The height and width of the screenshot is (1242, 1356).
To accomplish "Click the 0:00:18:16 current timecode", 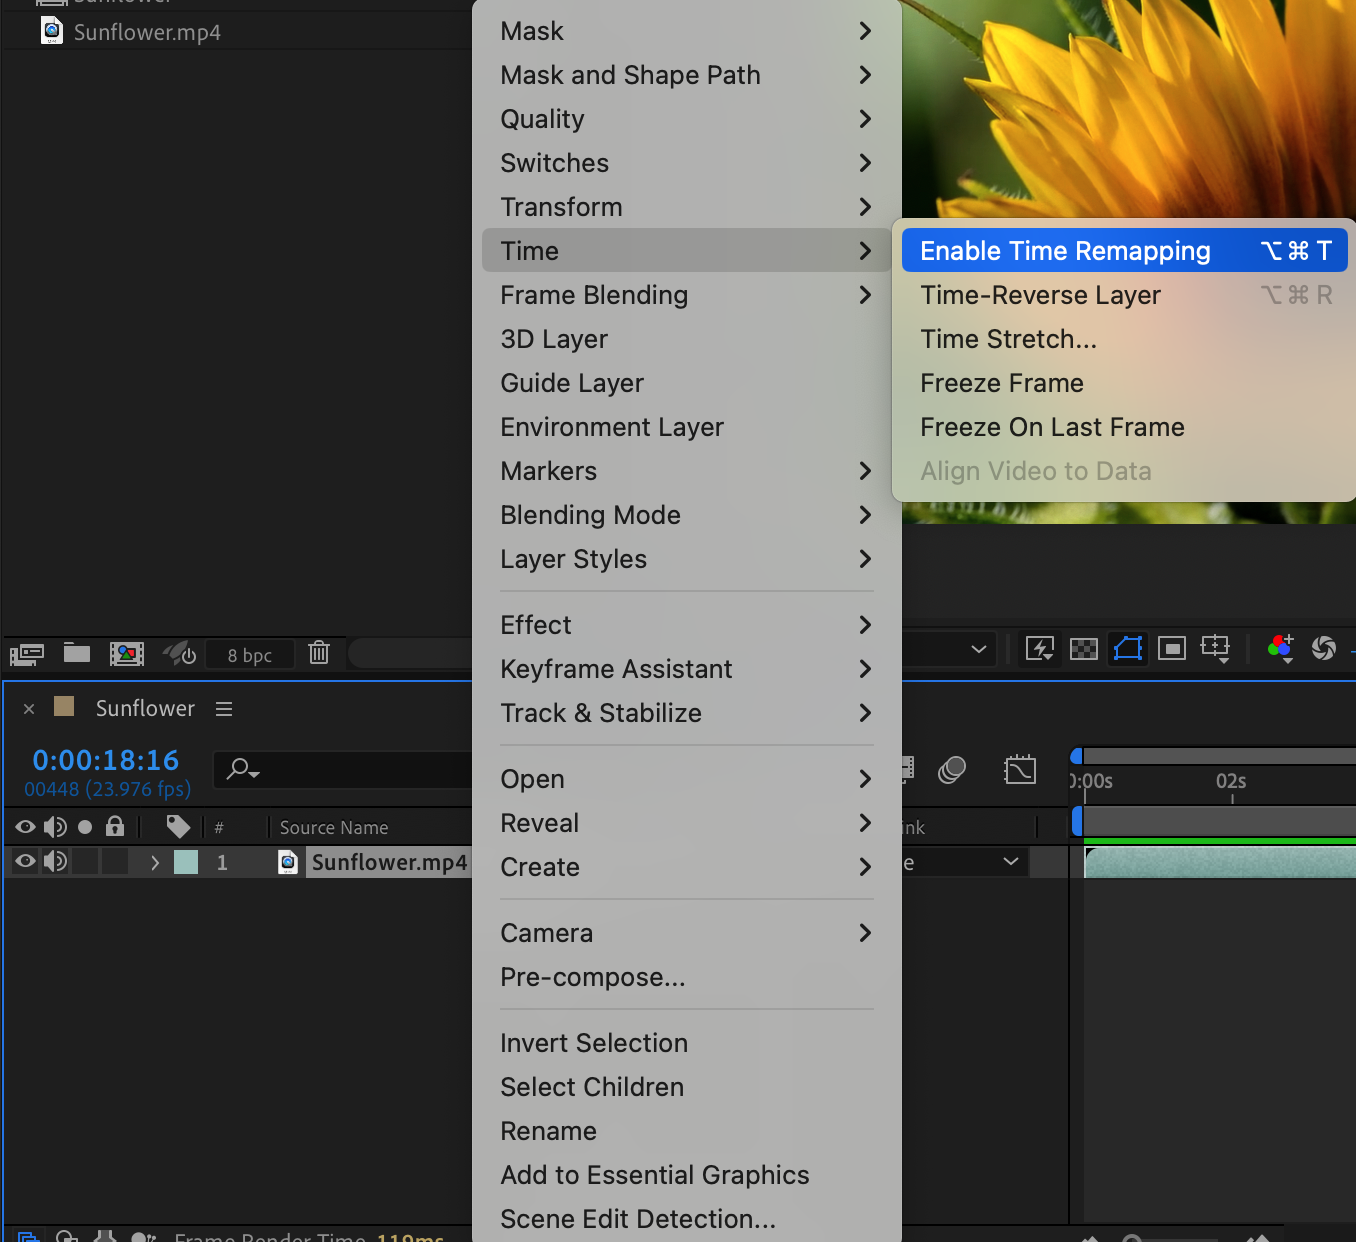I will tap(106, 760).
